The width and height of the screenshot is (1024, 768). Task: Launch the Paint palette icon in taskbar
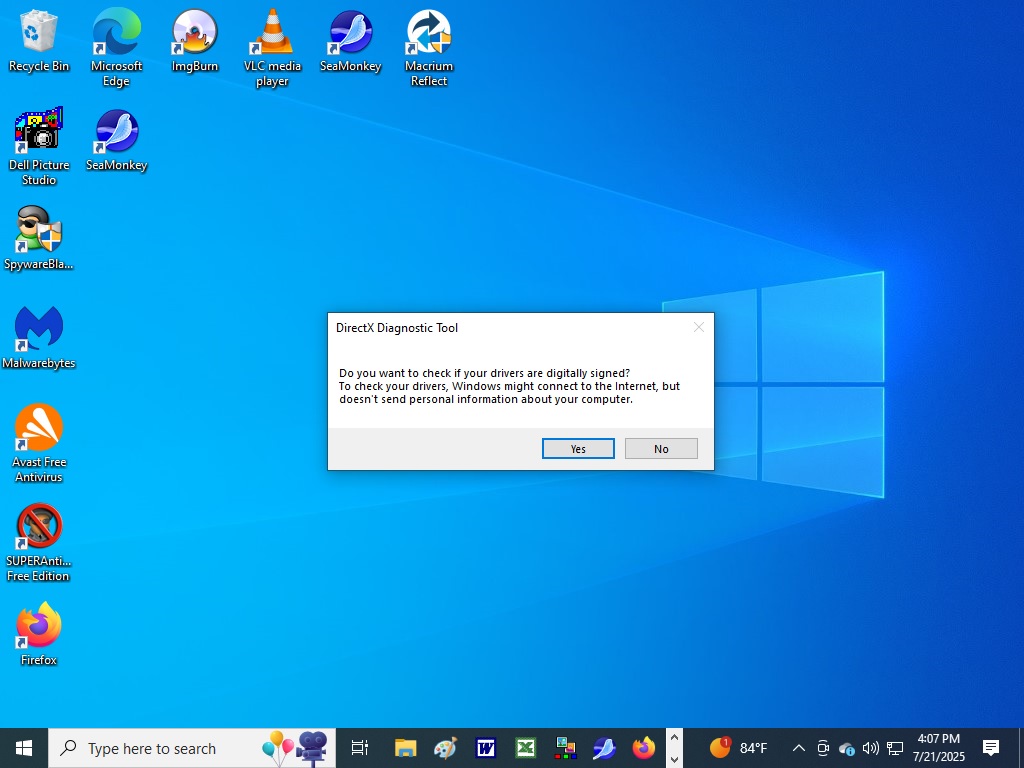[x=445, y=748]
